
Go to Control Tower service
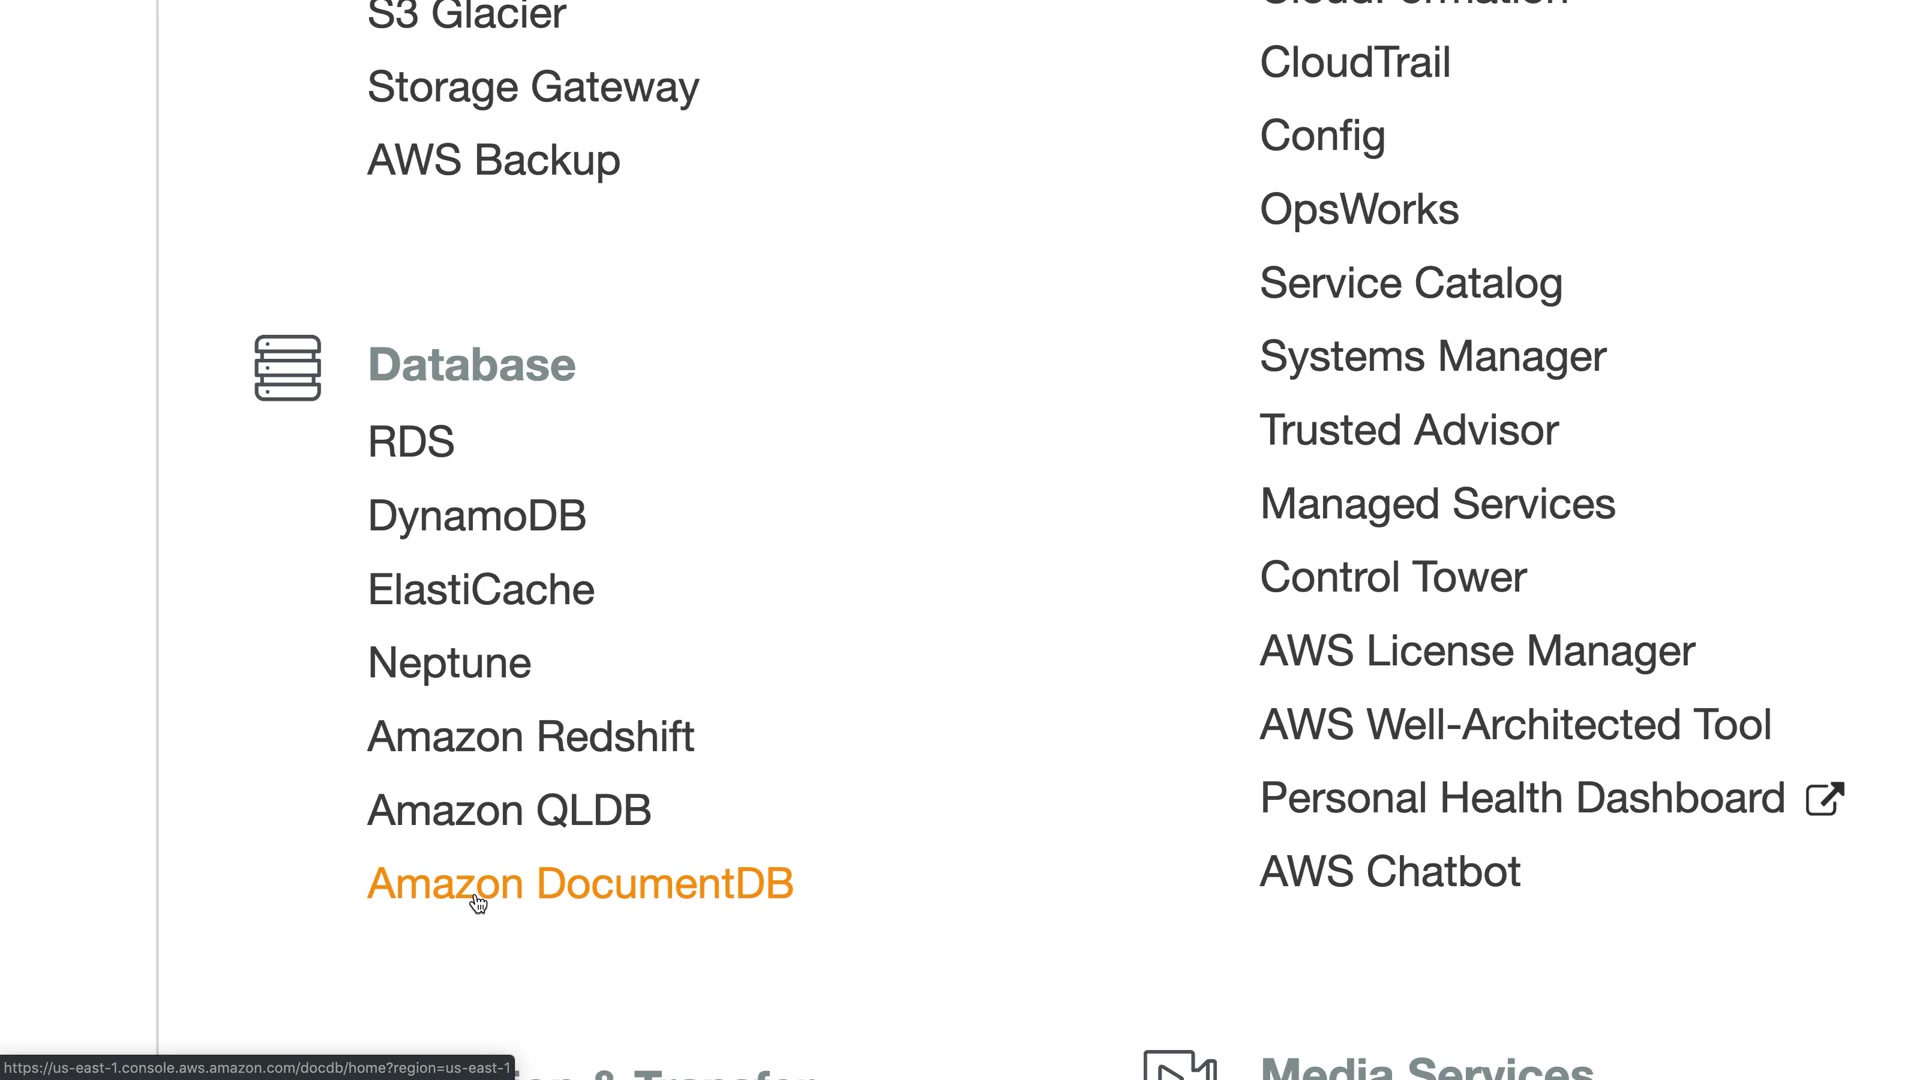pyautogui.click(x=1392, y=578)
